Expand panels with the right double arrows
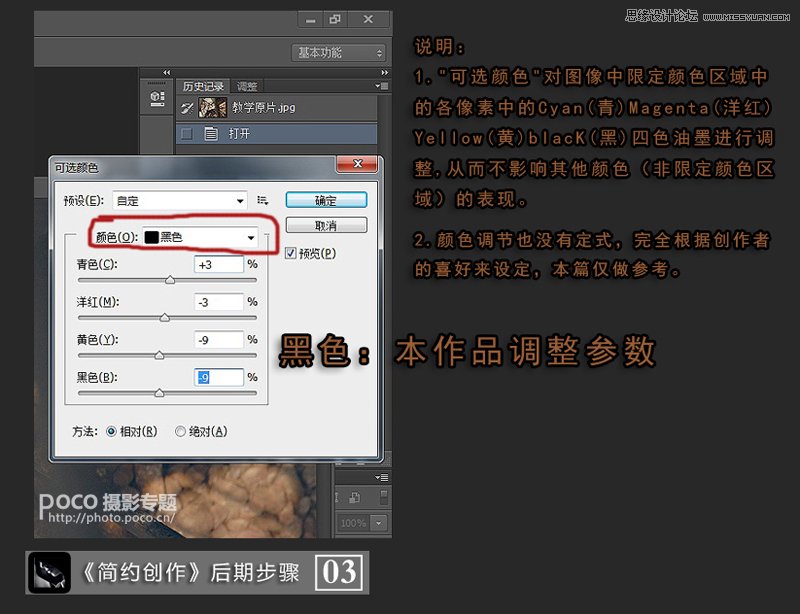This screenshot has height=614, width=800. click(x=385, y=73)
